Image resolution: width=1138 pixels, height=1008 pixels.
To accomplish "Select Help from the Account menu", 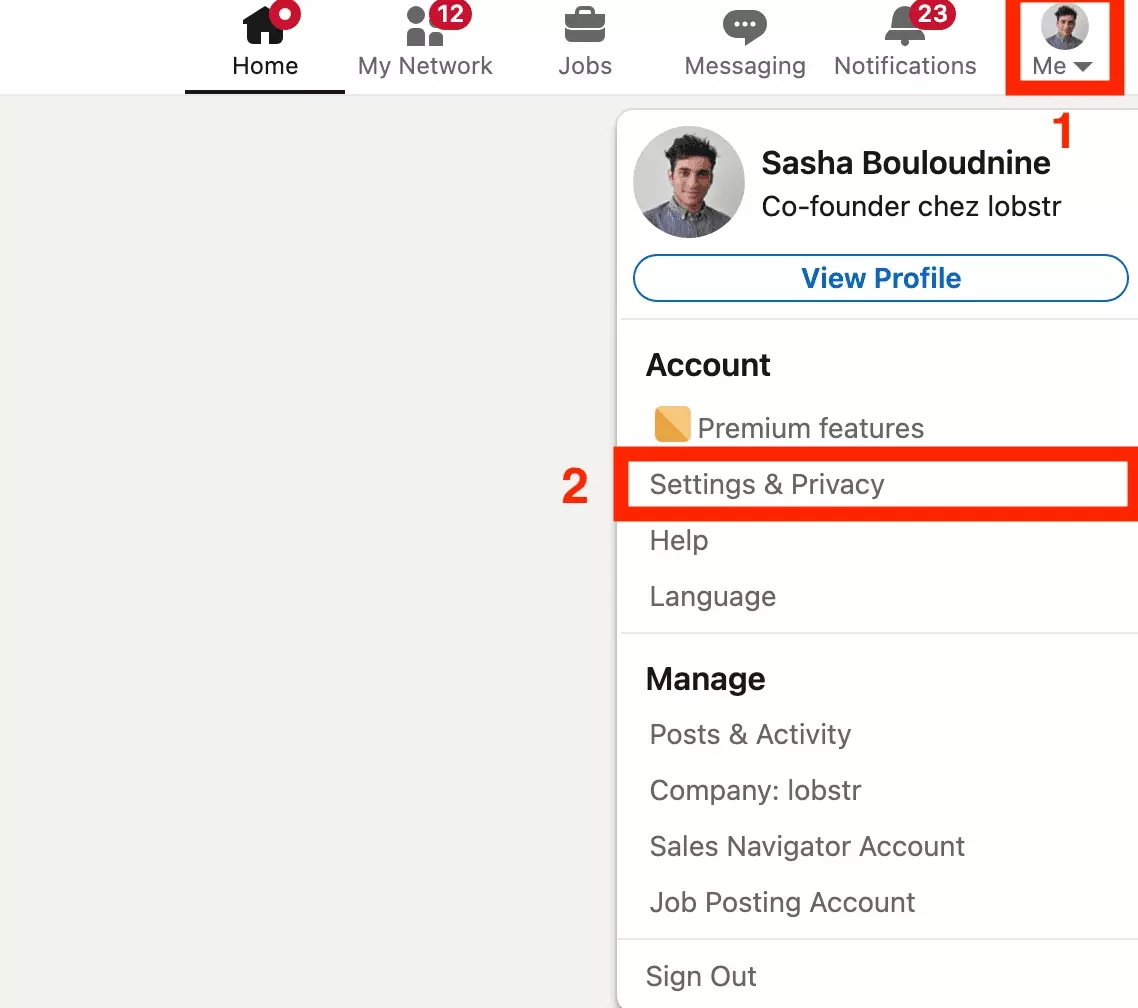I will point(678,540).
